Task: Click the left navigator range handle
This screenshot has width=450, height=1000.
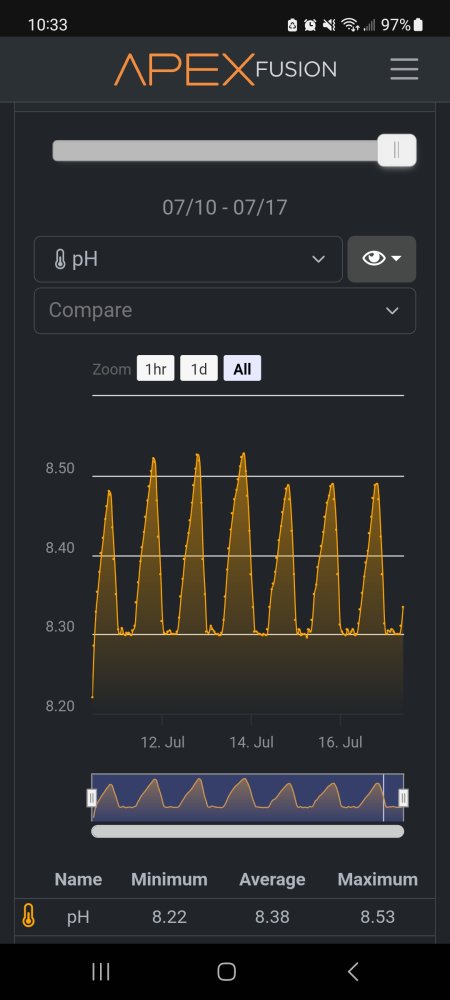Action: (x=92, y=797)
